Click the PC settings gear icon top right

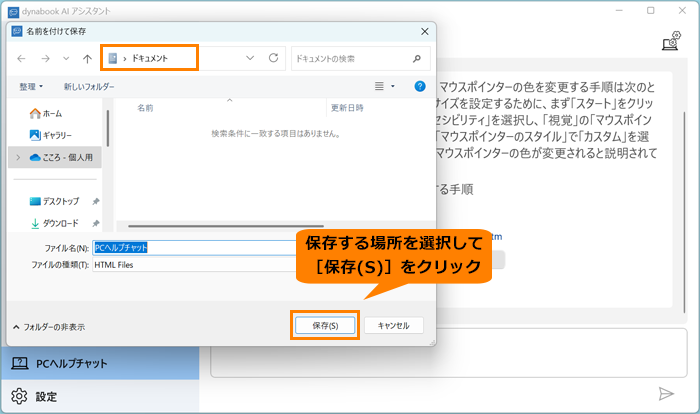point(671,41)
